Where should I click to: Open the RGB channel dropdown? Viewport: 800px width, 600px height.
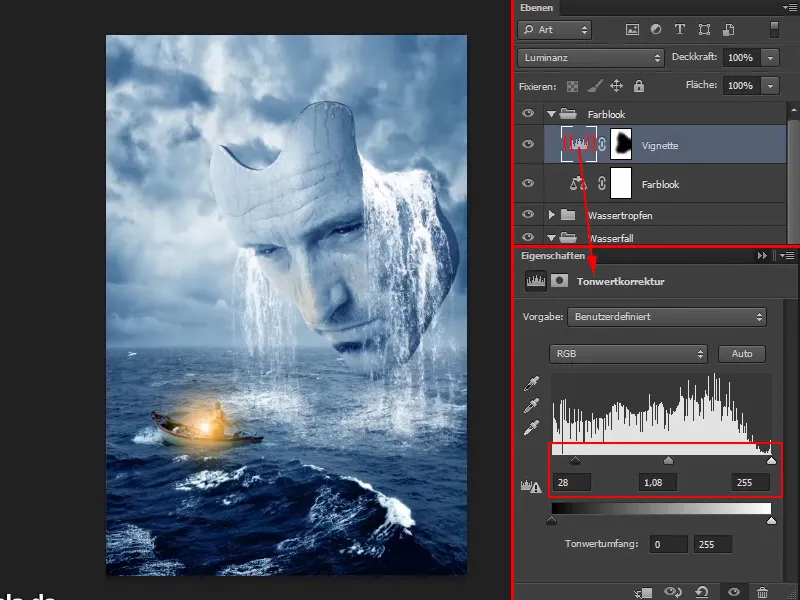tap(628, 354)
